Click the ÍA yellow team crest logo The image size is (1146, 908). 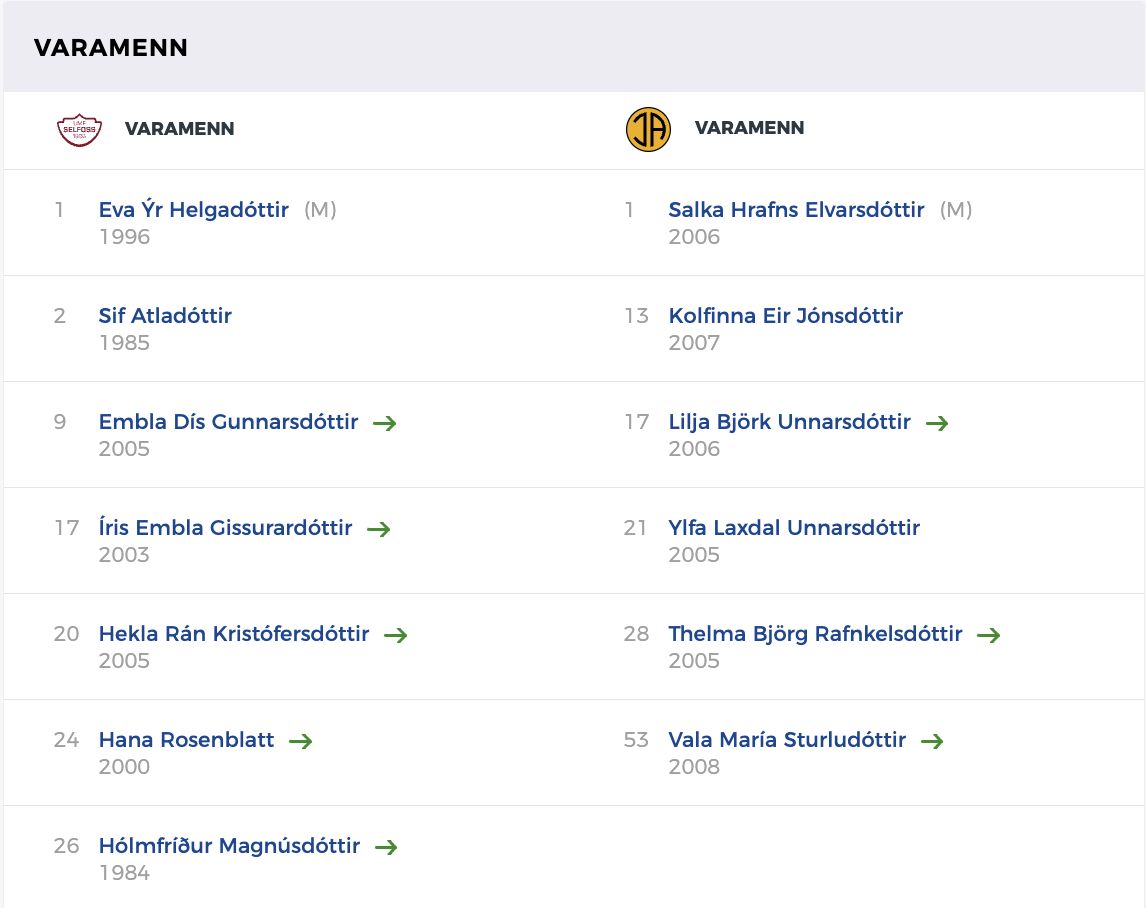click(x=648, y=129)
